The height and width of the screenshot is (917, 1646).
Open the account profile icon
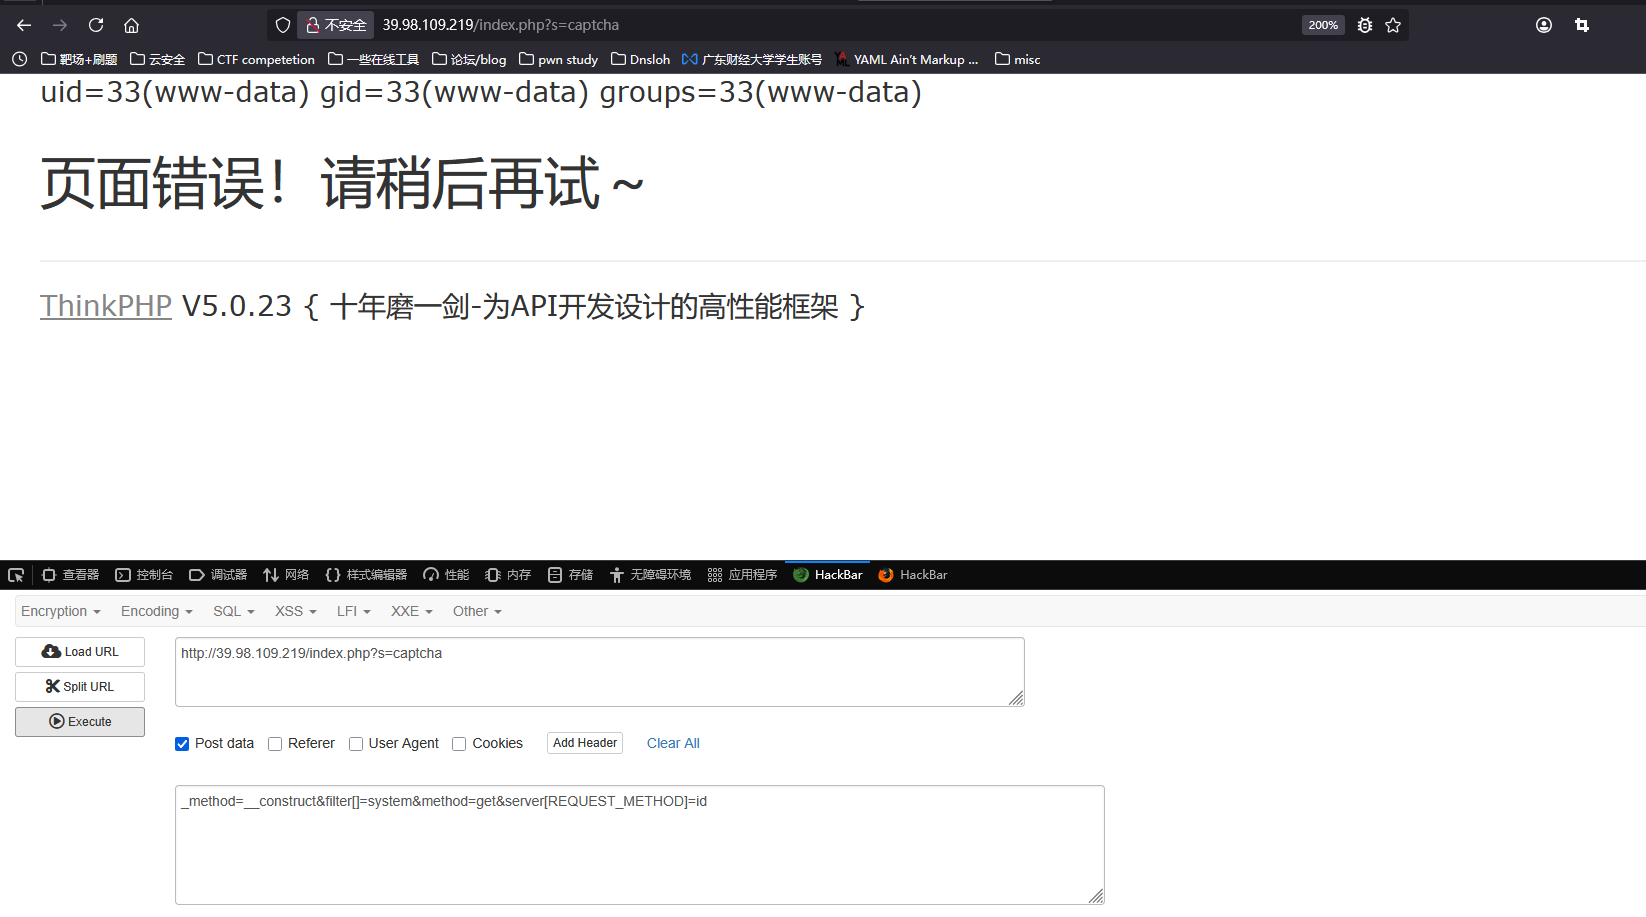(1544, 25)
